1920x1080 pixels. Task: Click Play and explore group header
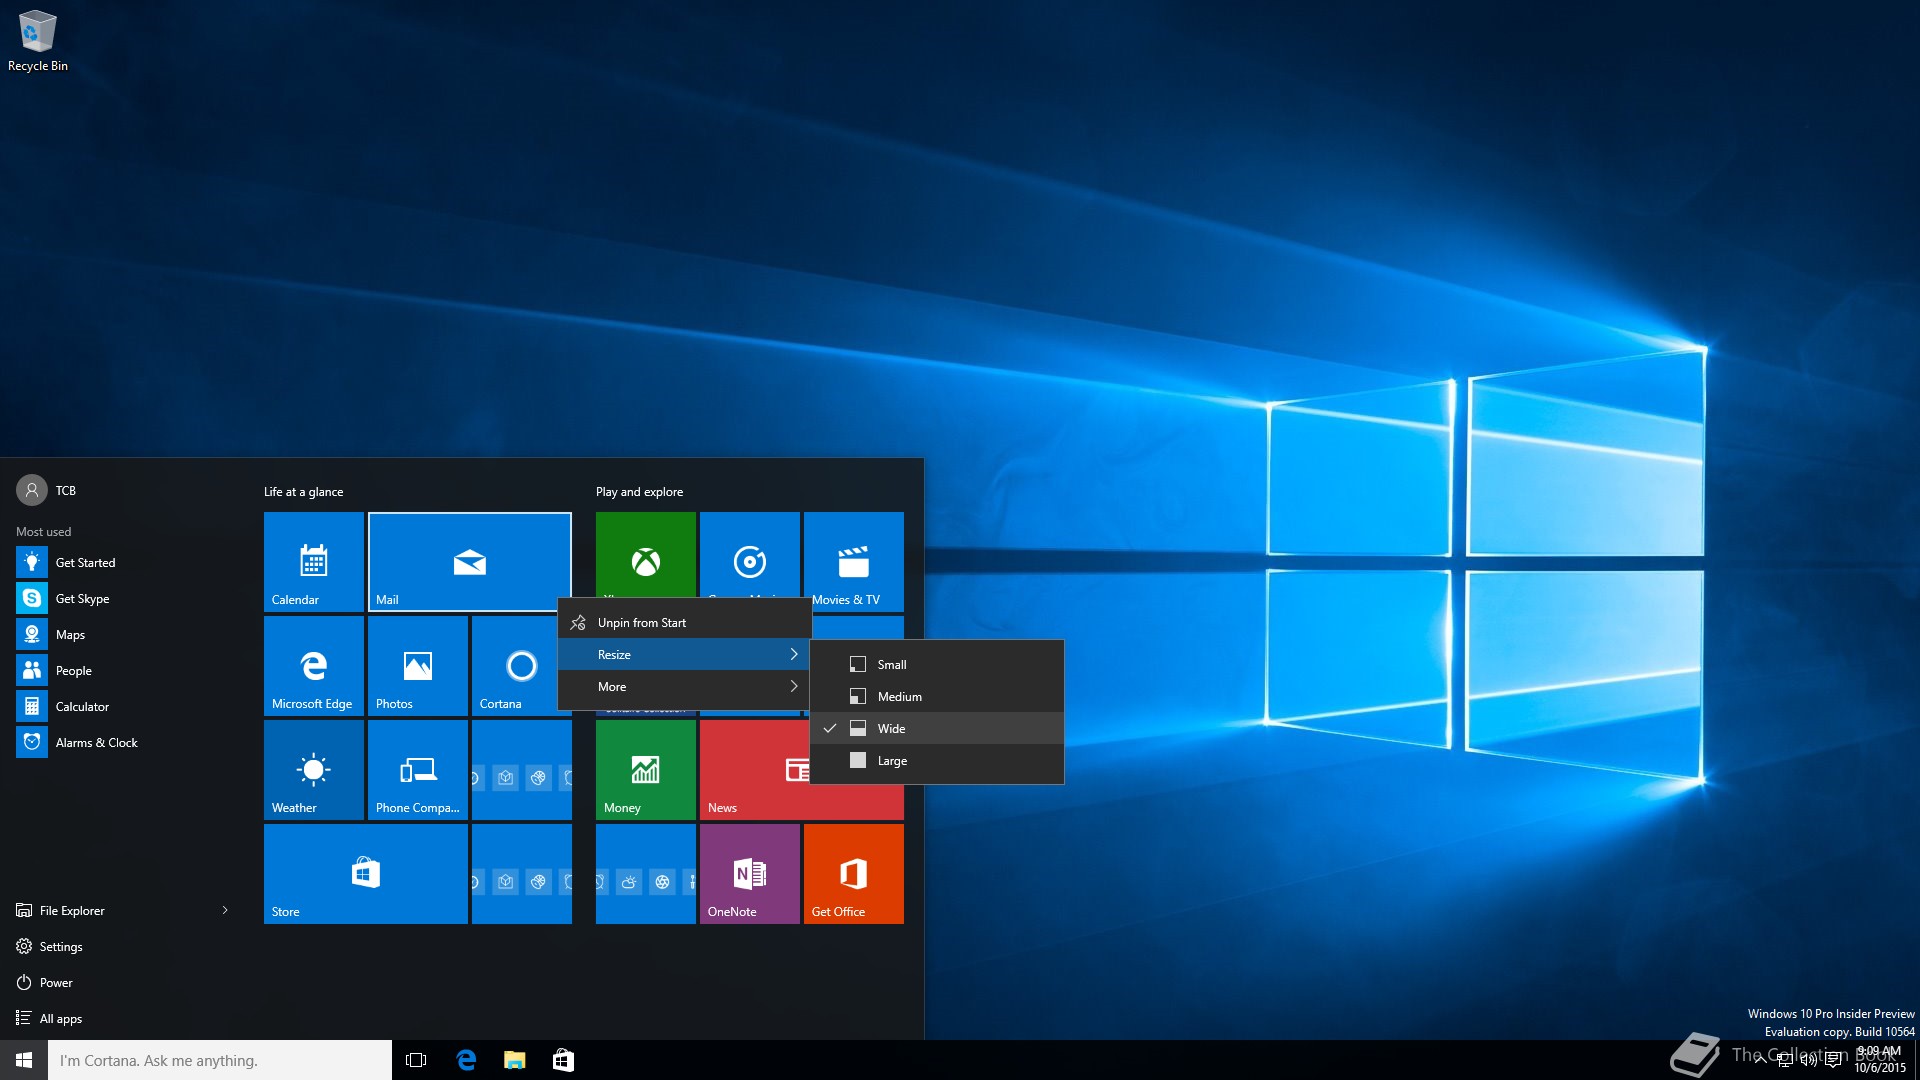[640, 492]
